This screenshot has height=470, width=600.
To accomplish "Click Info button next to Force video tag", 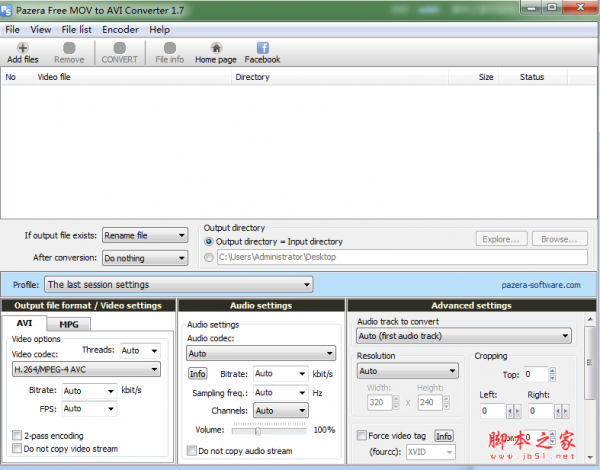I will tap(443, 436).
